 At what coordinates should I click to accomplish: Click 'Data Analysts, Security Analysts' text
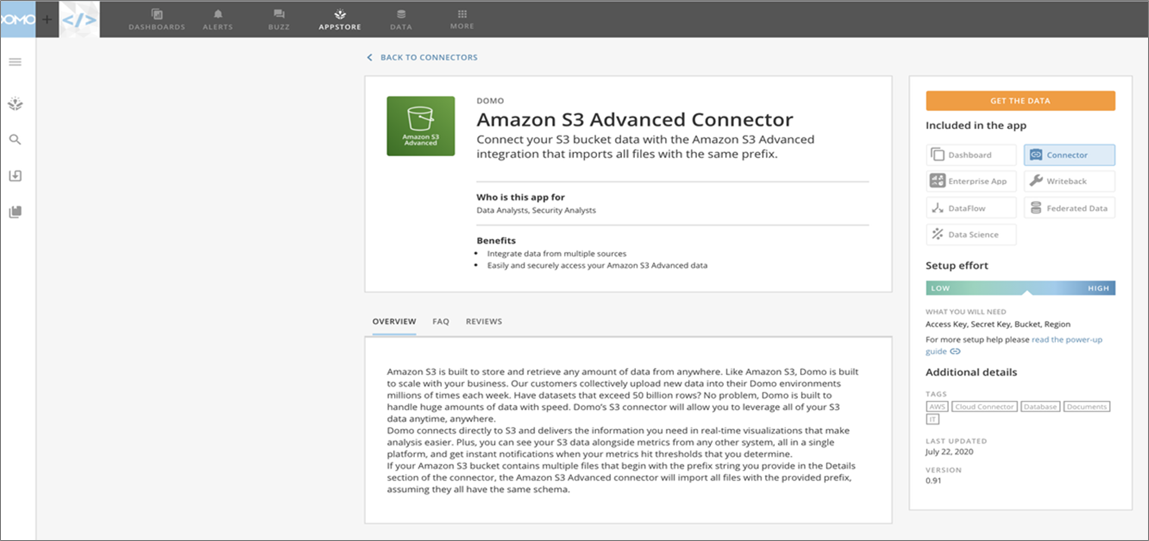(536, 210)
